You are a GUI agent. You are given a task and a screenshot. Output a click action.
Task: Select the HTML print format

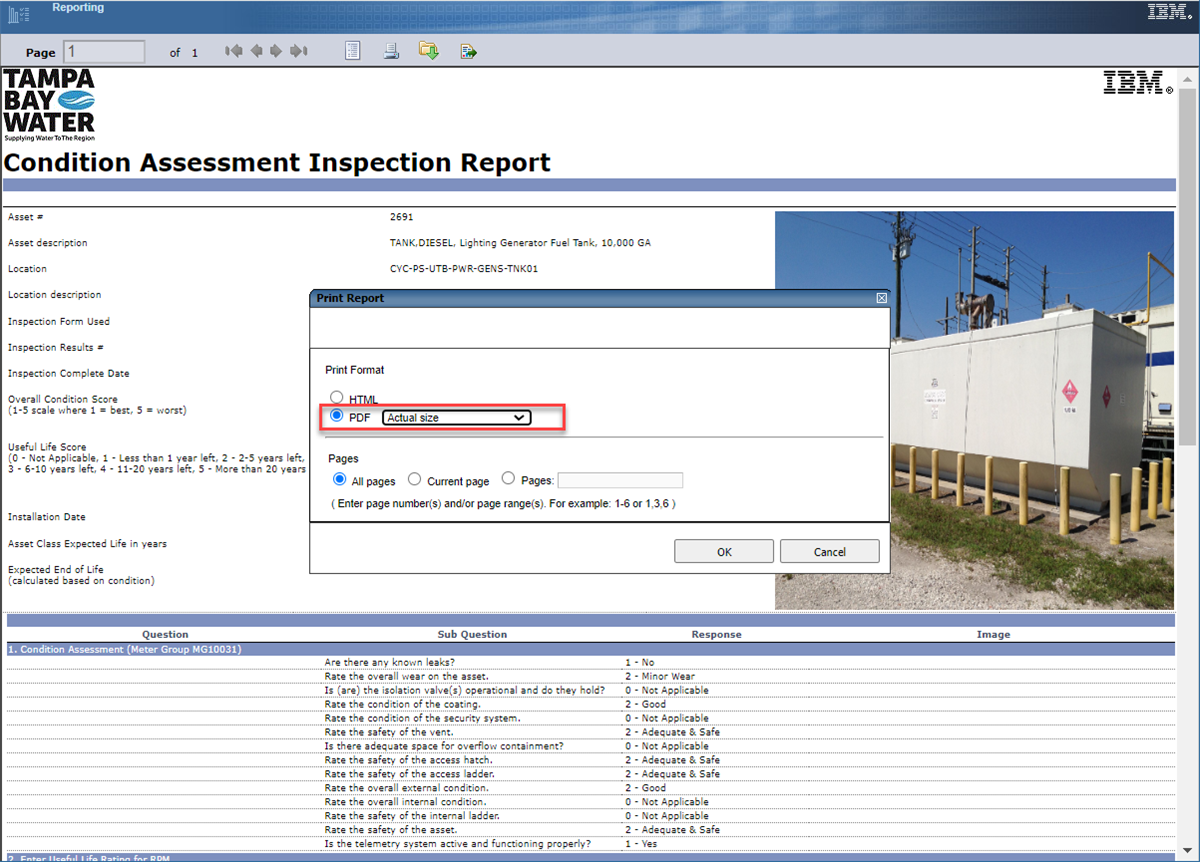tap(337, 396)
